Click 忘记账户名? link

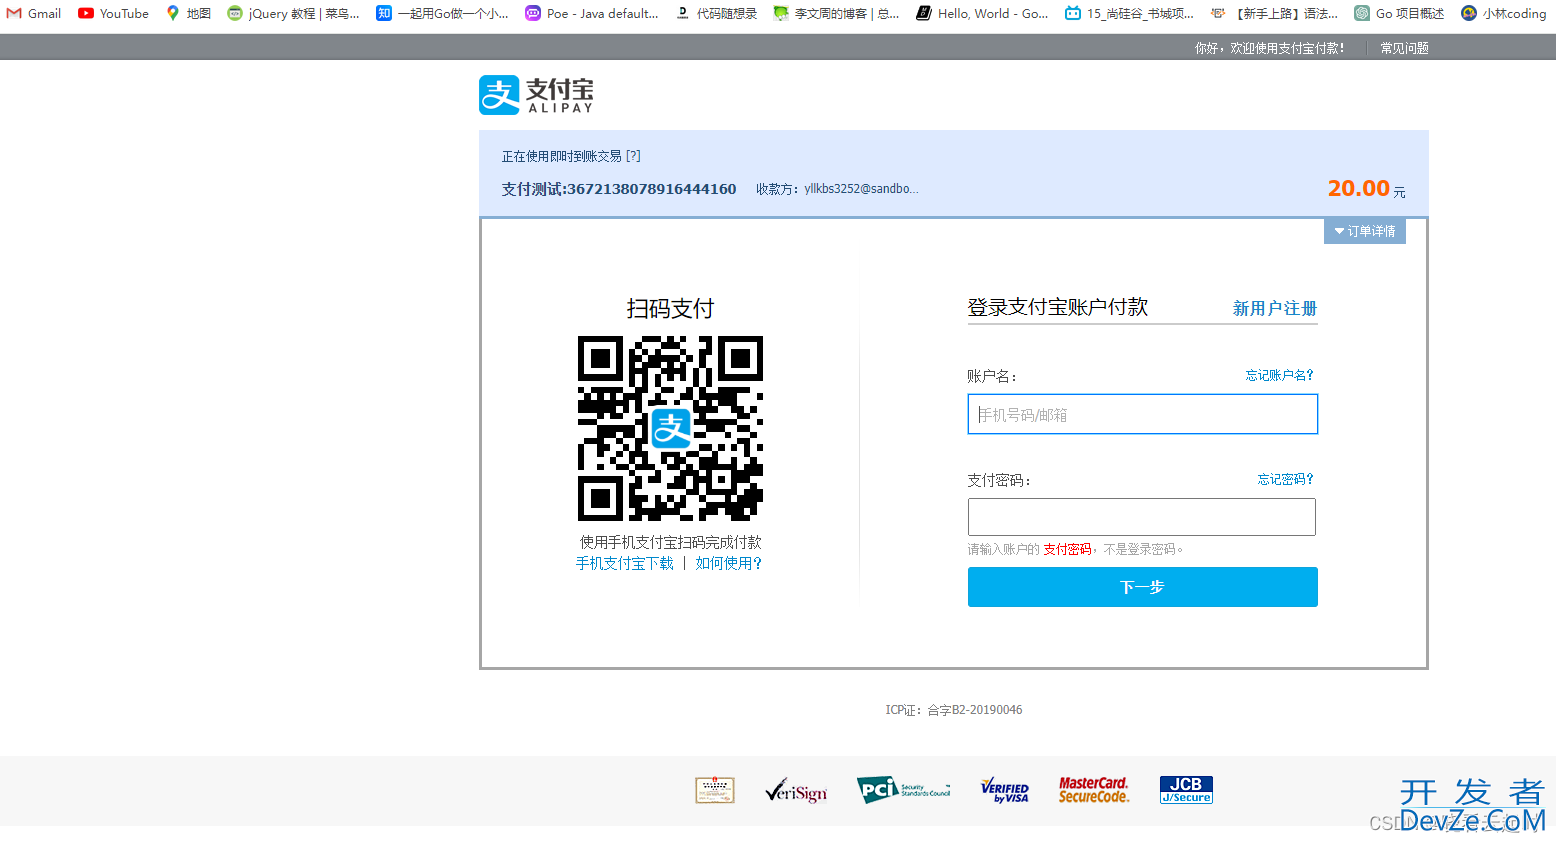click(1280, 375)
